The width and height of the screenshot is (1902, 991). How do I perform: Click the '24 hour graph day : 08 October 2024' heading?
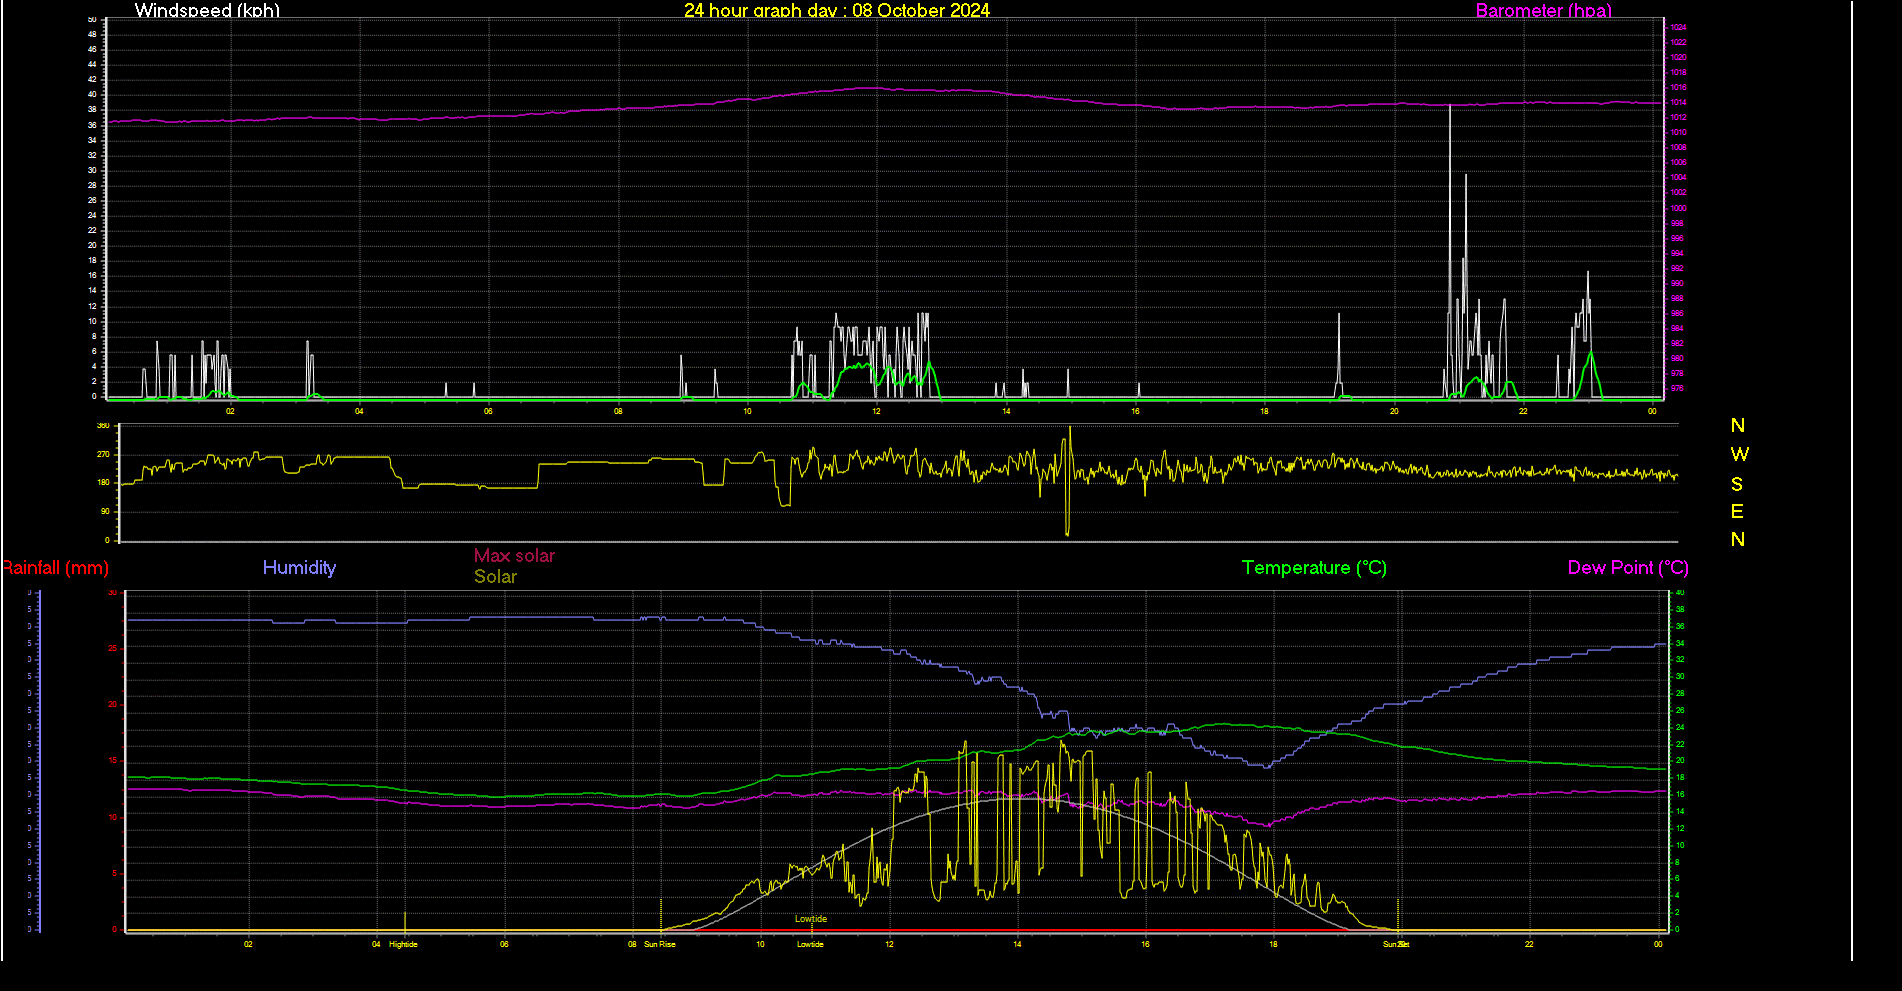point(837,10)
